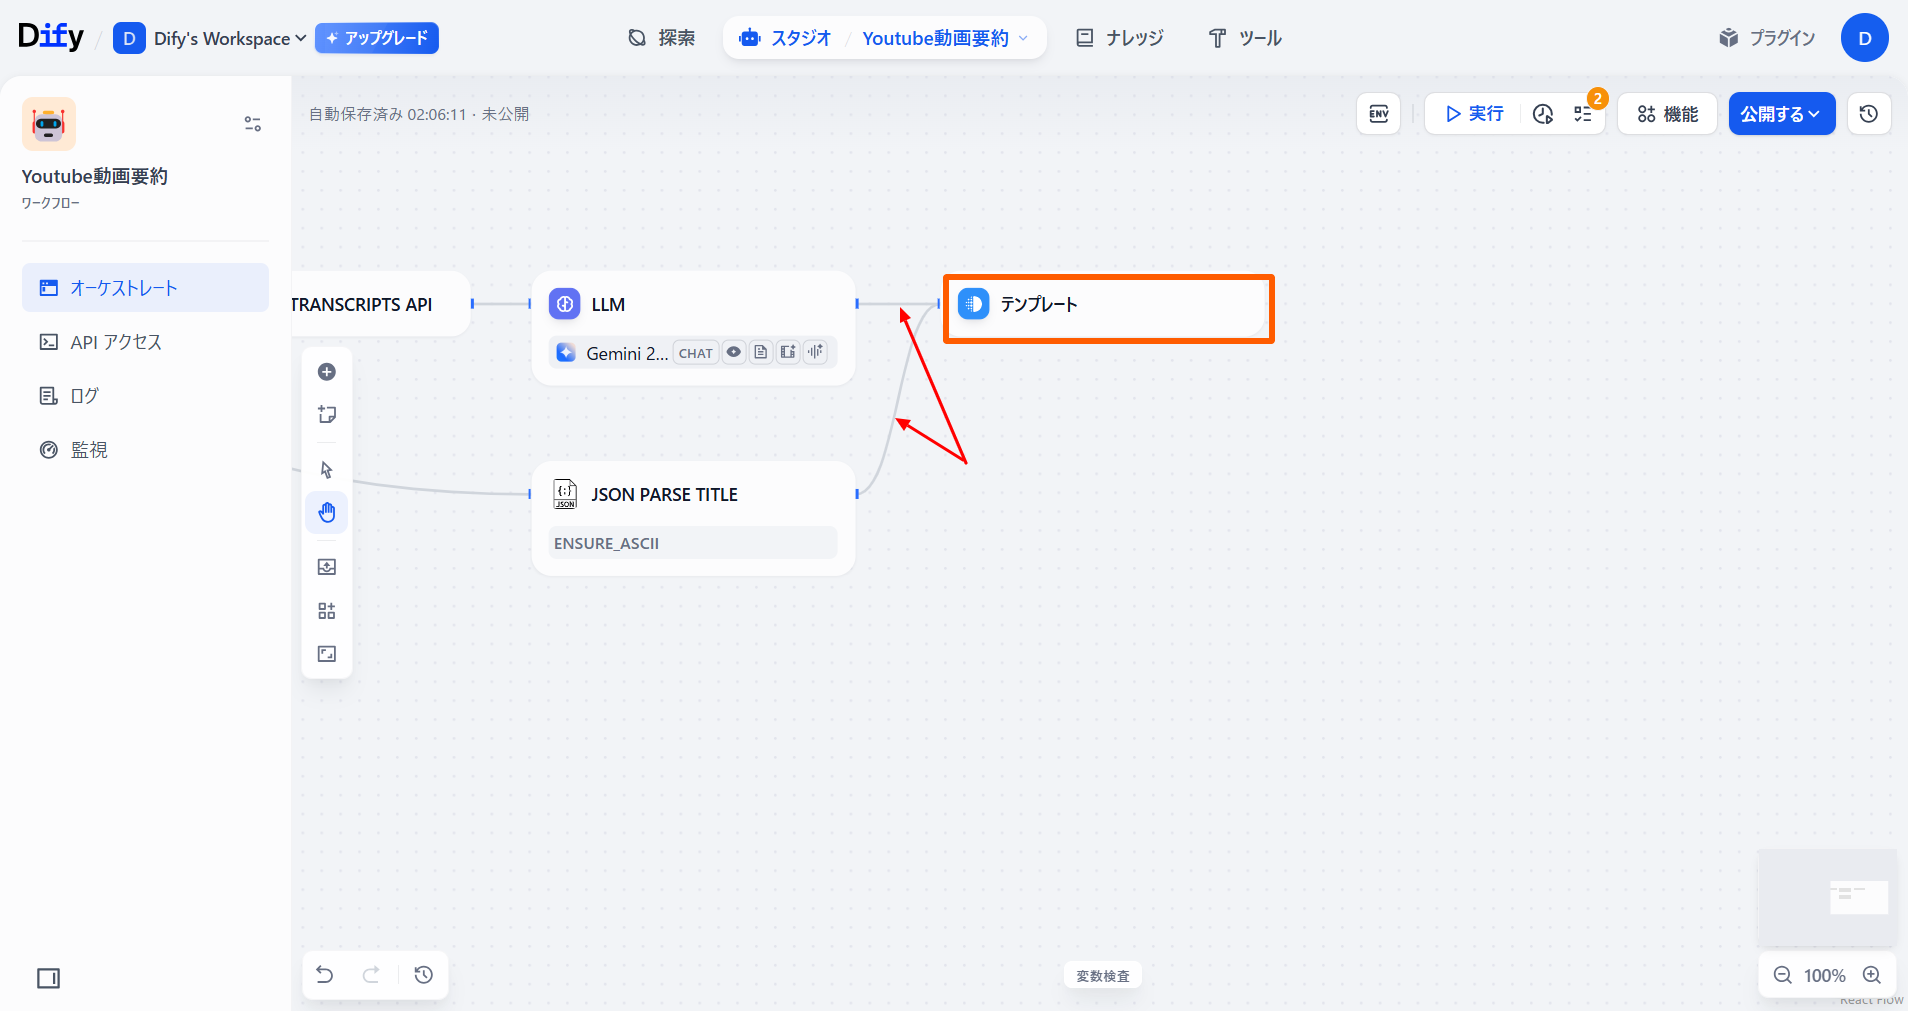Expand the Youtube動画要約 app switcher dropdown
The height and width of the screenshot is (1011, 1908).
tap(944, 39)
